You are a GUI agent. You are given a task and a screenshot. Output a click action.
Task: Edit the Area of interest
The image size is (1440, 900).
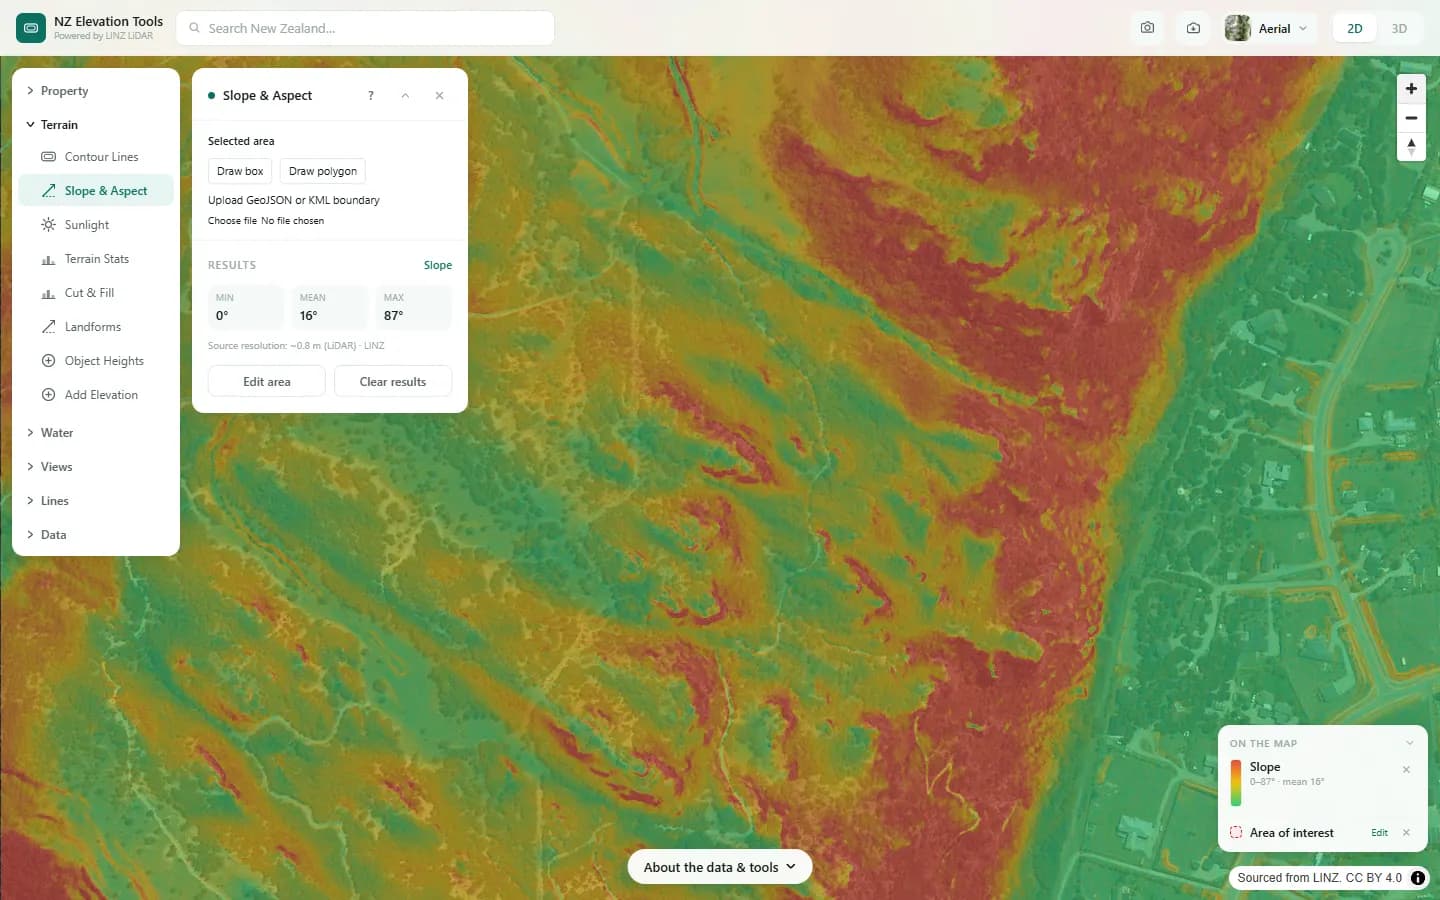click(x=1379, y=833)
